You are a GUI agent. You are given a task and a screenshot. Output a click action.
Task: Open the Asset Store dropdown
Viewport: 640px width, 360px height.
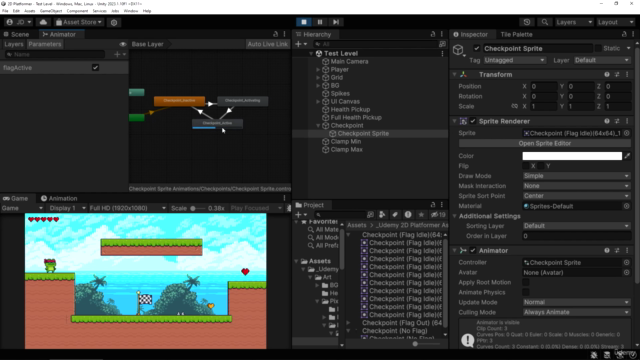(x=79, y=22)
